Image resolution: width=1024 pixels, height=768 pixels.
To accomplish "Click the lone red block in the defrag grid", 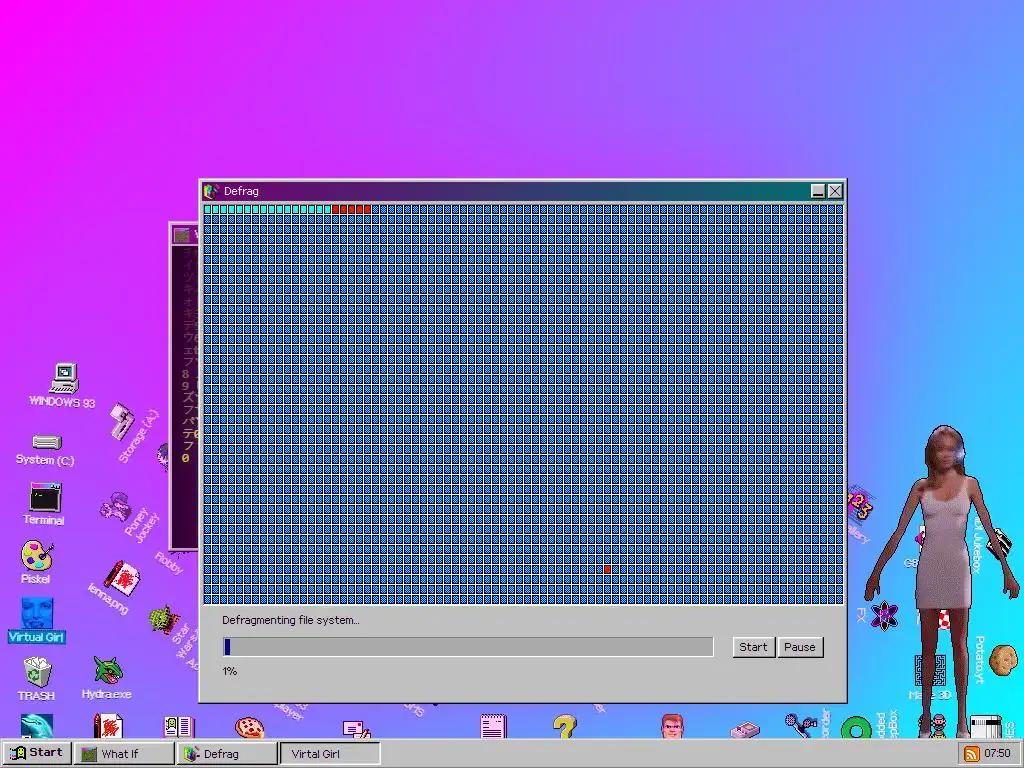I will 607,569.
